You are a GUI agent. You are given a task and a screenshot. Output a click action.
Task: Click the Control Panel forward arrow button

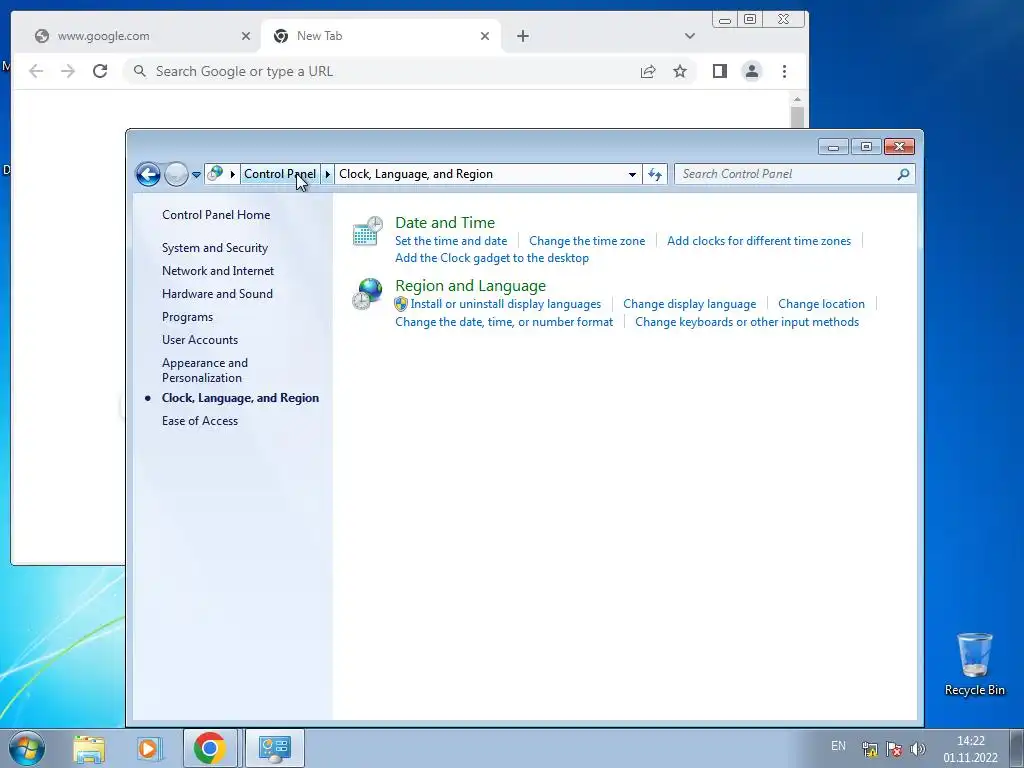176,174
